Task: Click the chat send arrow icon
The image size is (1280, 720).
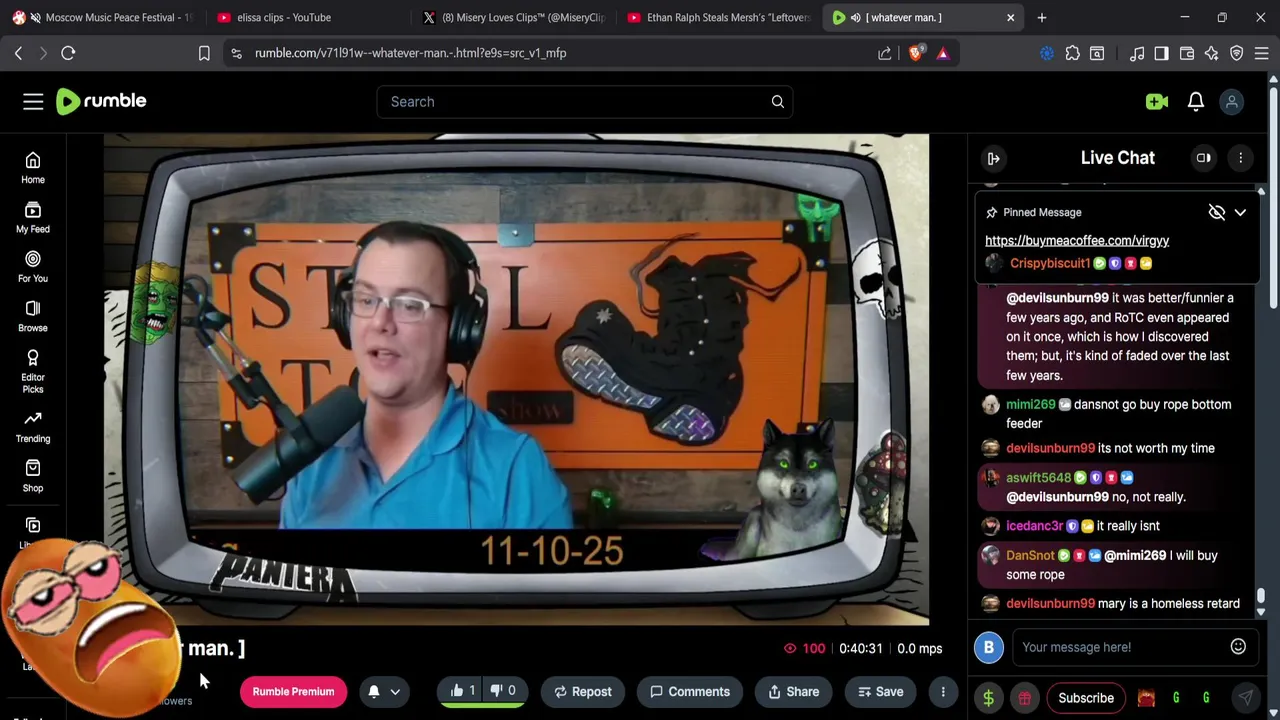Action: (x=1246, y=698)
